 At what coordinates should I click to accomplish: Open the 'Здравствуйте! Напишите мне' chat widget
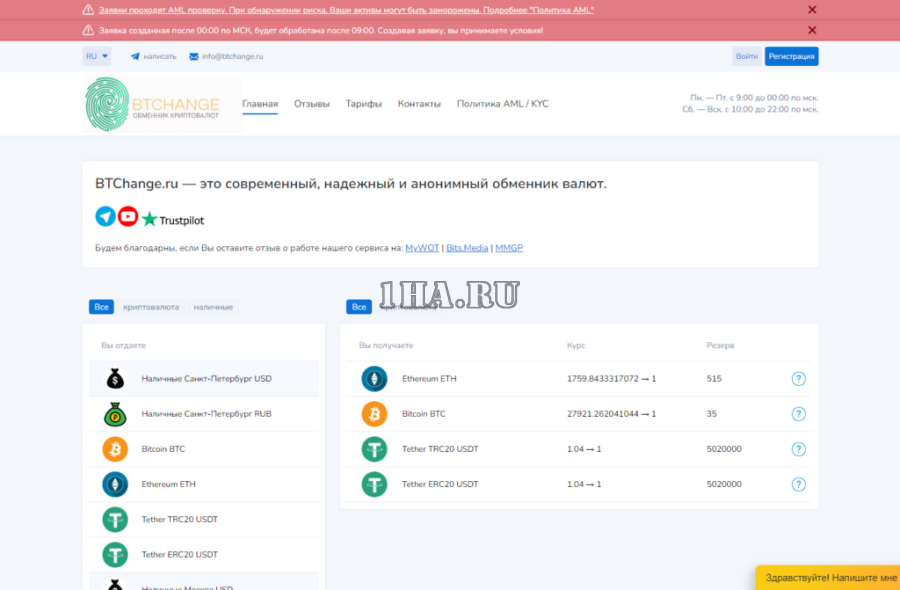[x=829, y=578]
